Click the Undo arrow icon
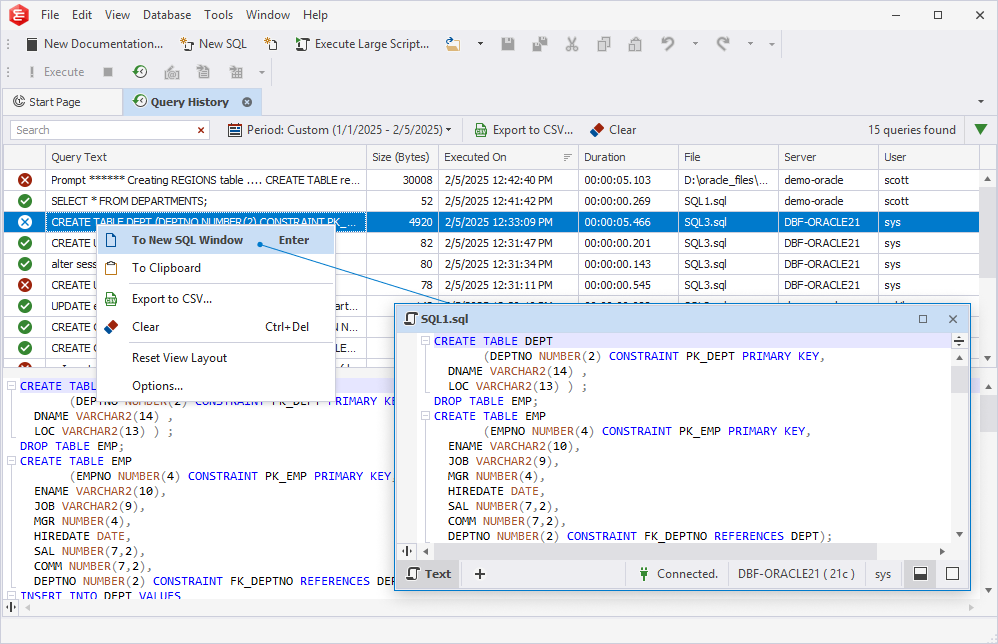The width and height of the screenshot is (998, 644). [x=667, y=44]
